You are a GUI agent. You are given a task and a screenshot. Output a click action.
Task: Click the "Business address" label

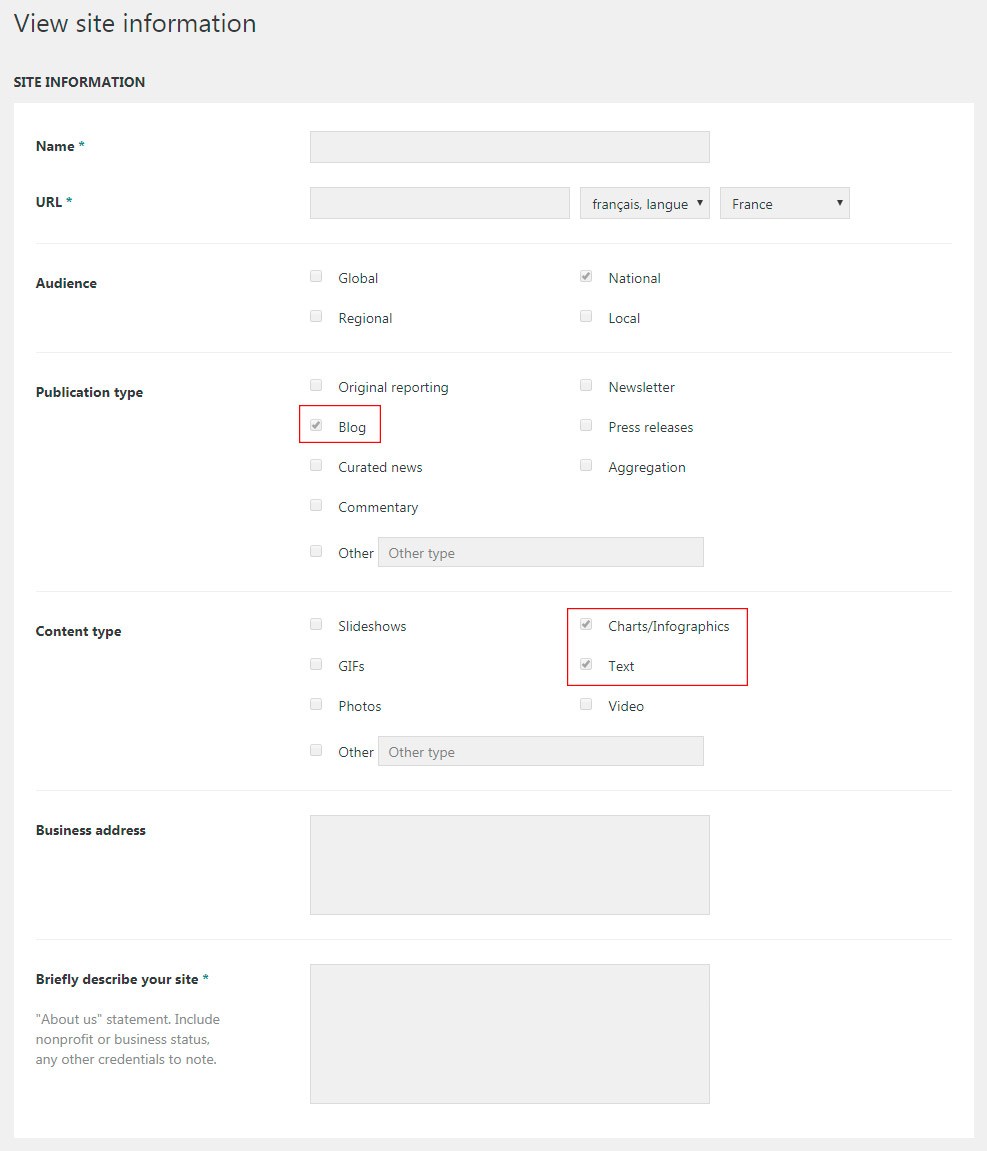tap(91, 830)
